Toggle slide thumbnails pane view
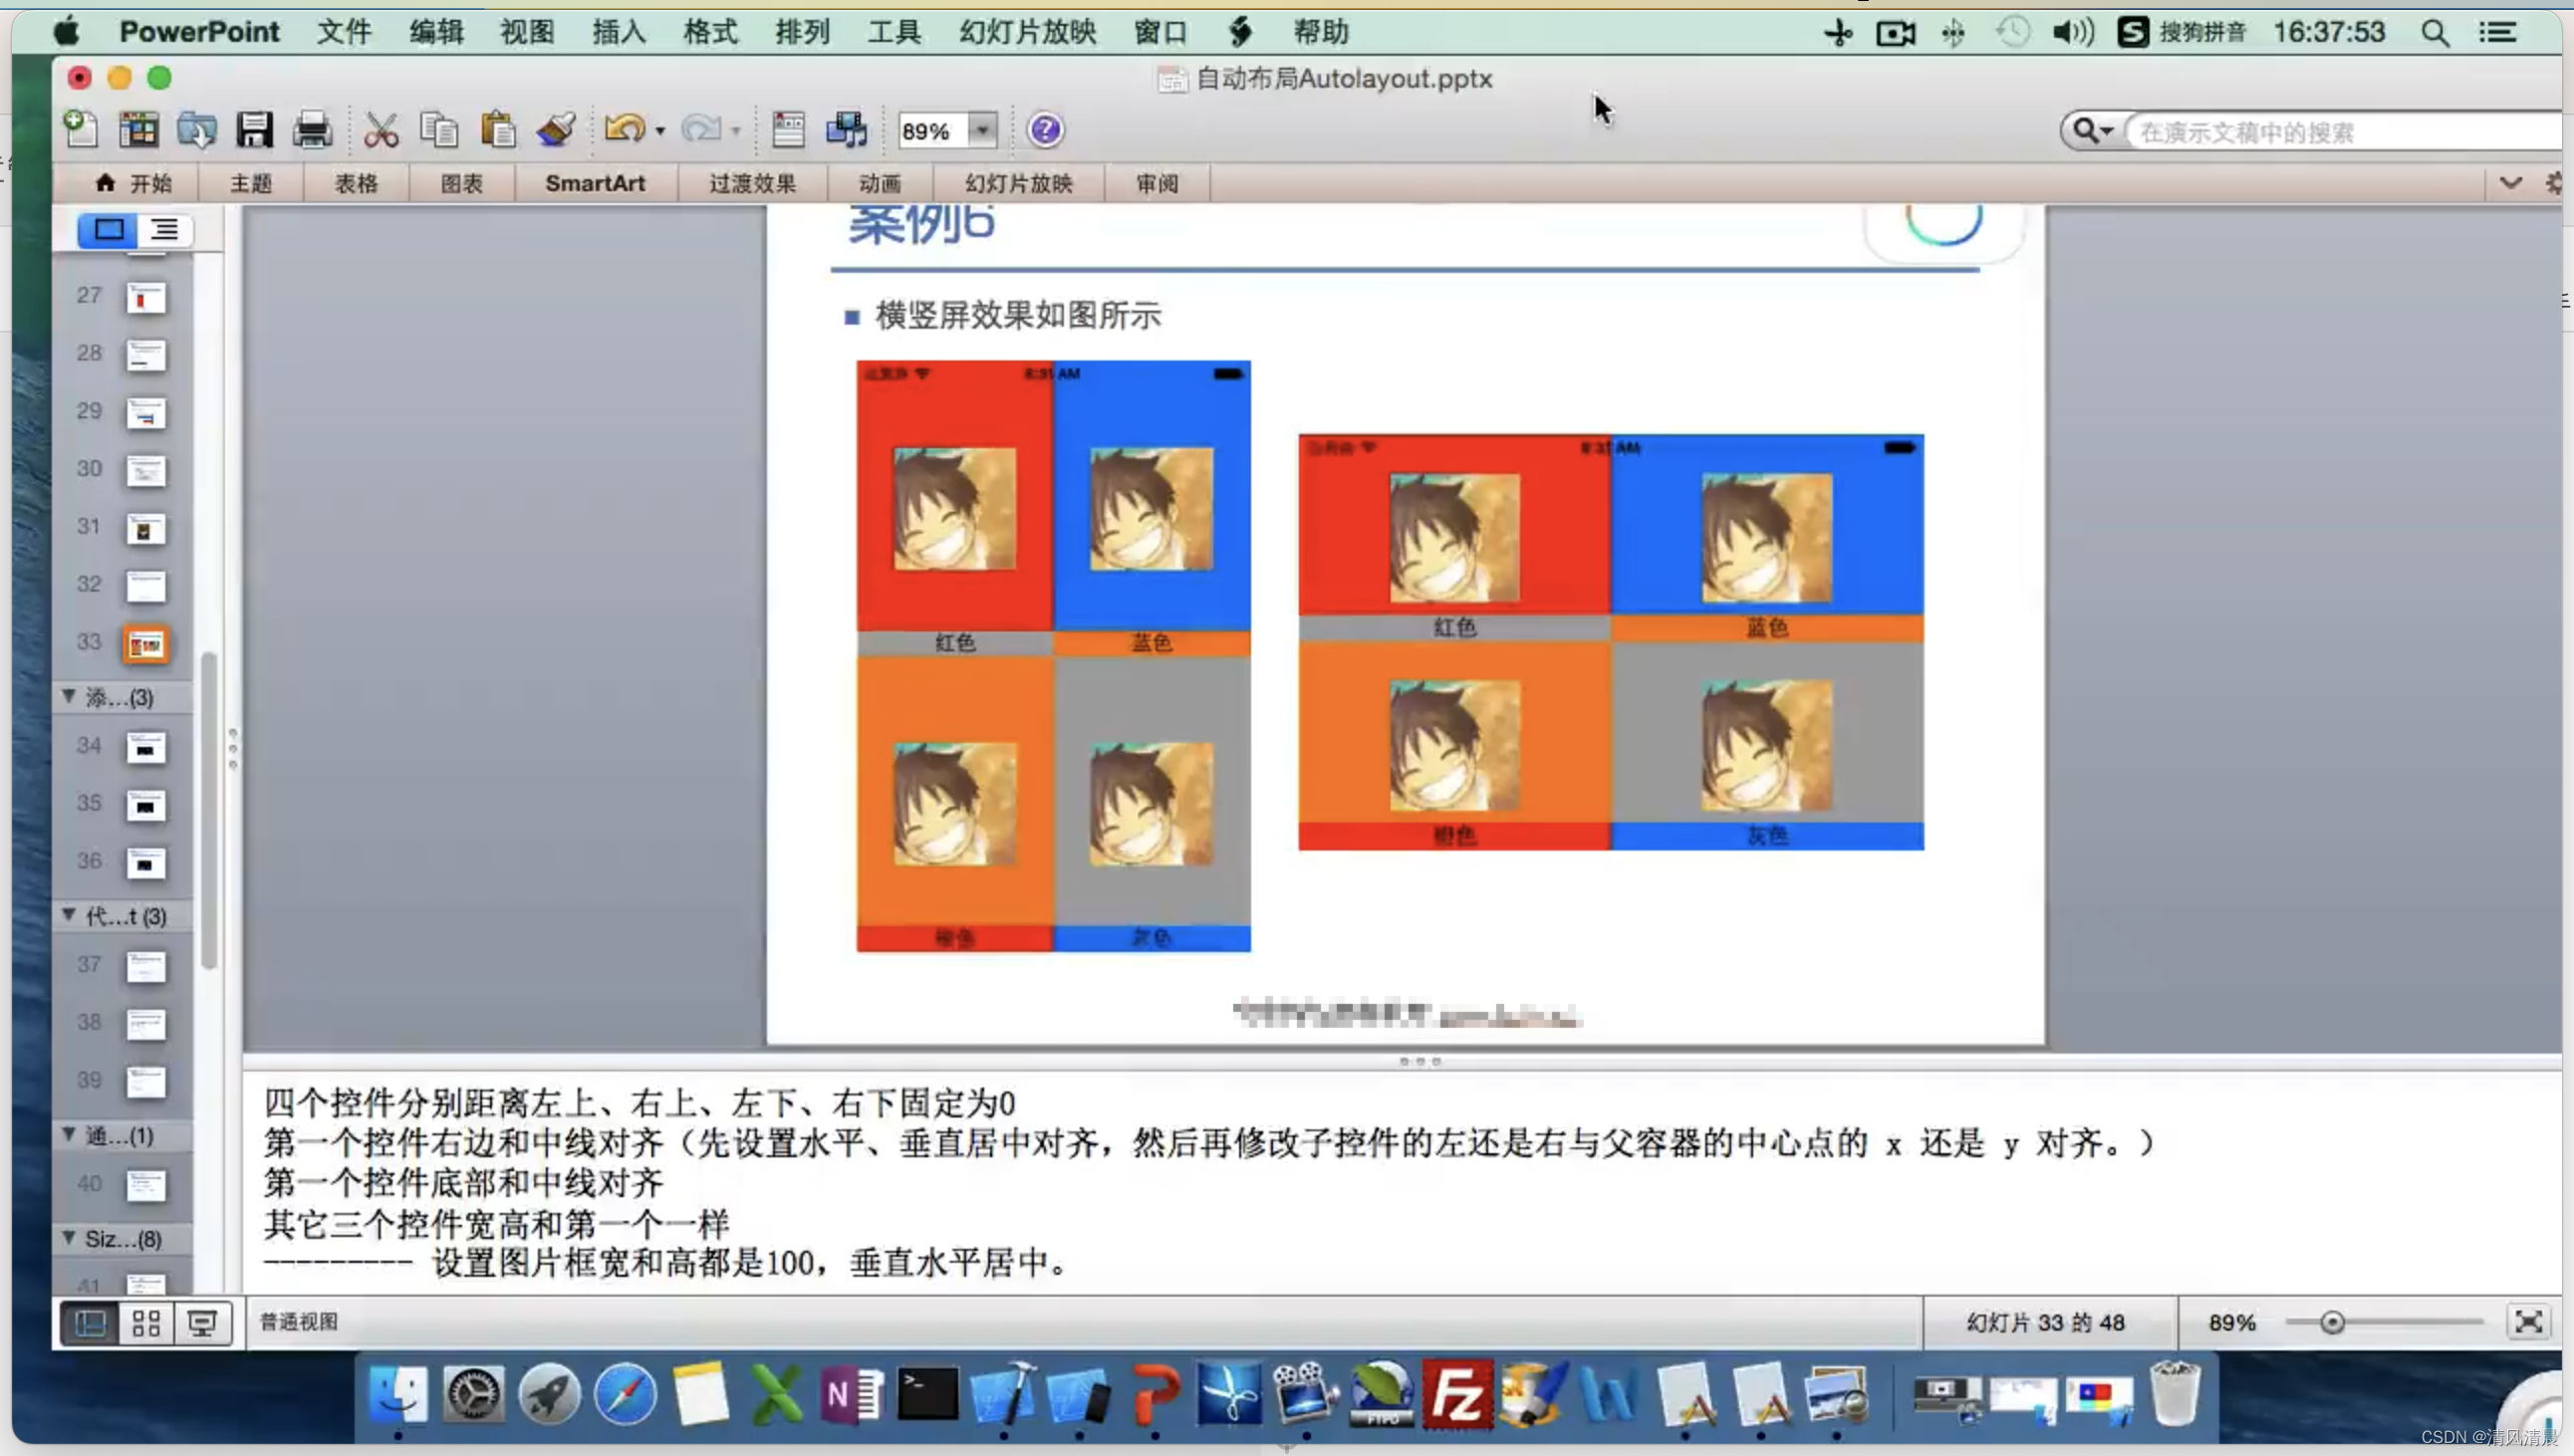 pyautogui.click(x=108, y=230)
